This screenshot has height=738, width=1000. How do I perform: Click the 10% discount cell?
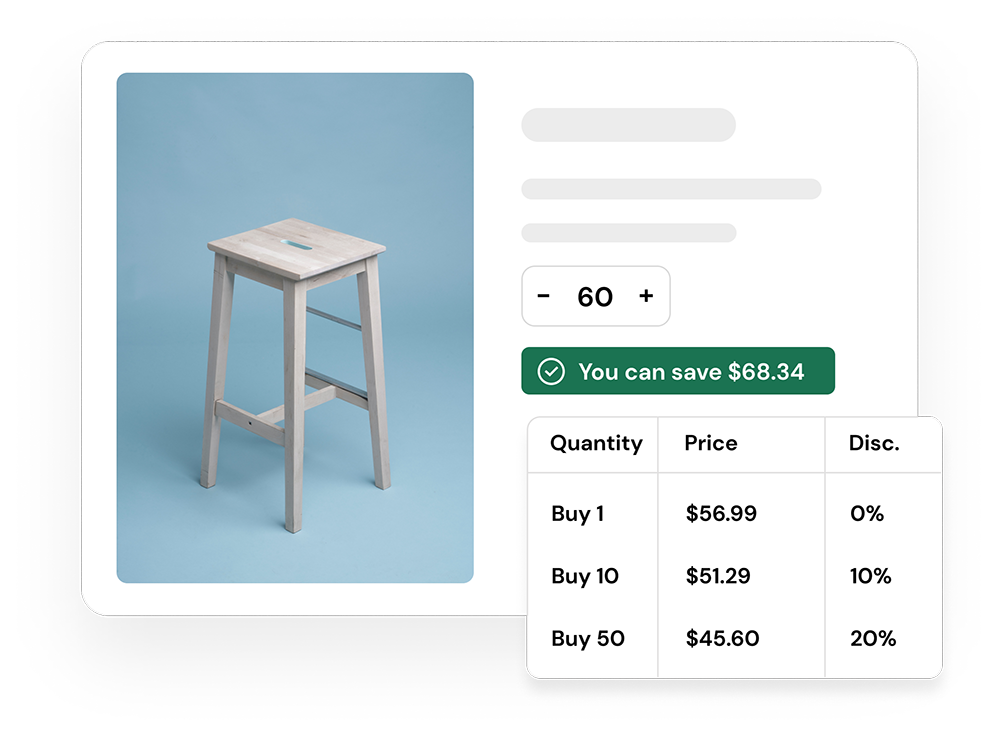870,576
